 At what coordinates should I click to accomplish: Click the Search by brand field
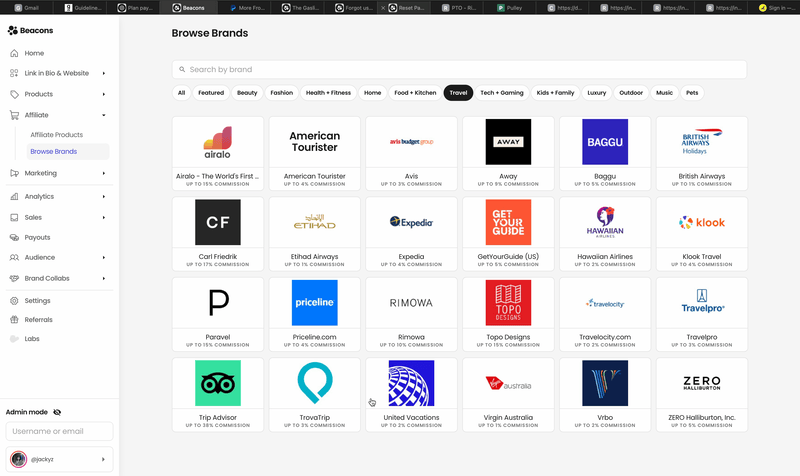459,69
